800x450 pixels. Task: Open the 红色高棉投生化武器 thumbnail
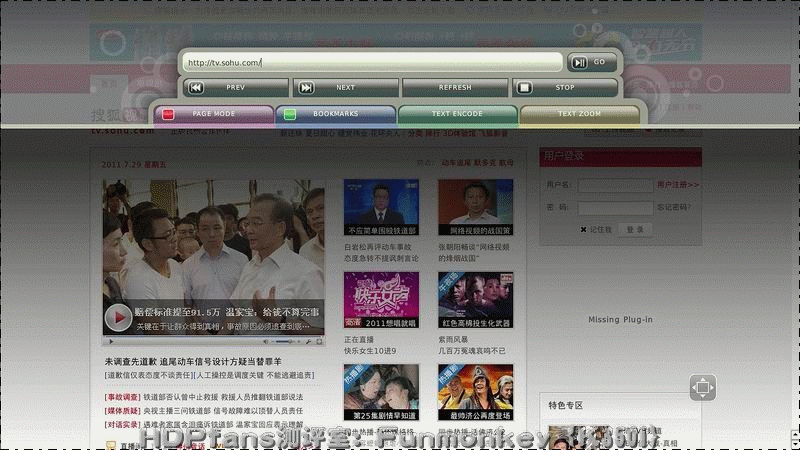[476, 300]
